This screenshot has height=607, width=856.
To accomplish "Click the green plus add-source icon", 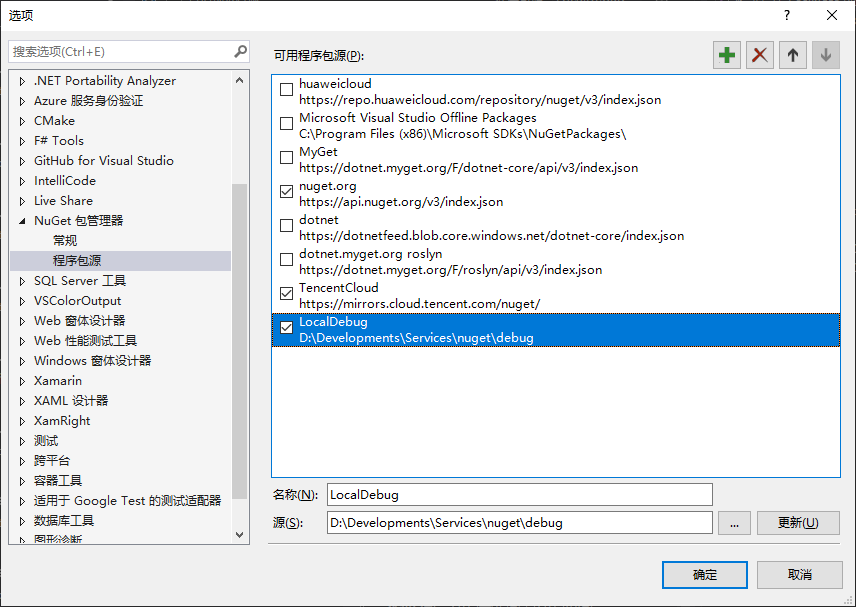I will pyautogui.click(x=727, y=55).
